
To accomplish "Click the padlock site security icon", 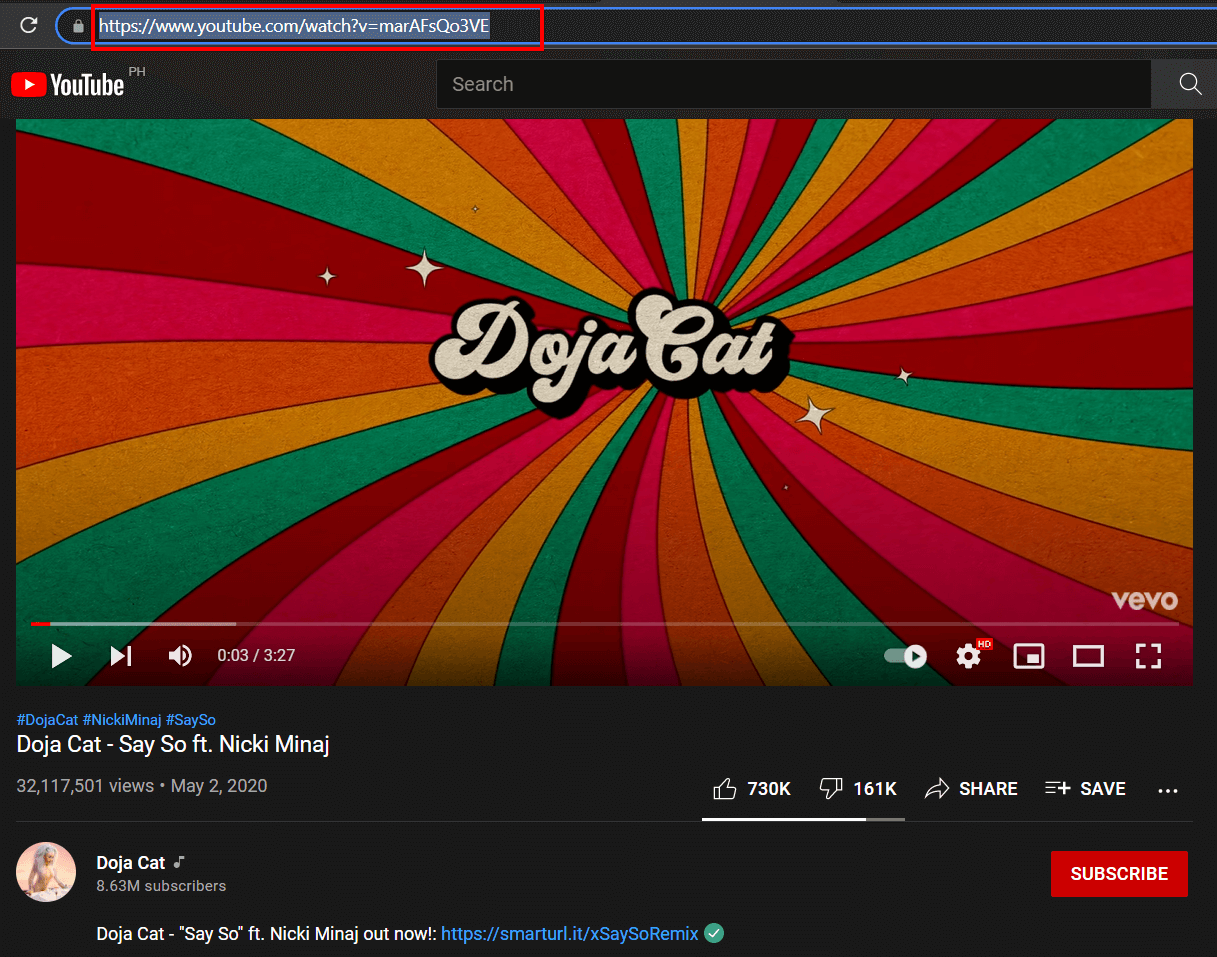I will [78, 26].
